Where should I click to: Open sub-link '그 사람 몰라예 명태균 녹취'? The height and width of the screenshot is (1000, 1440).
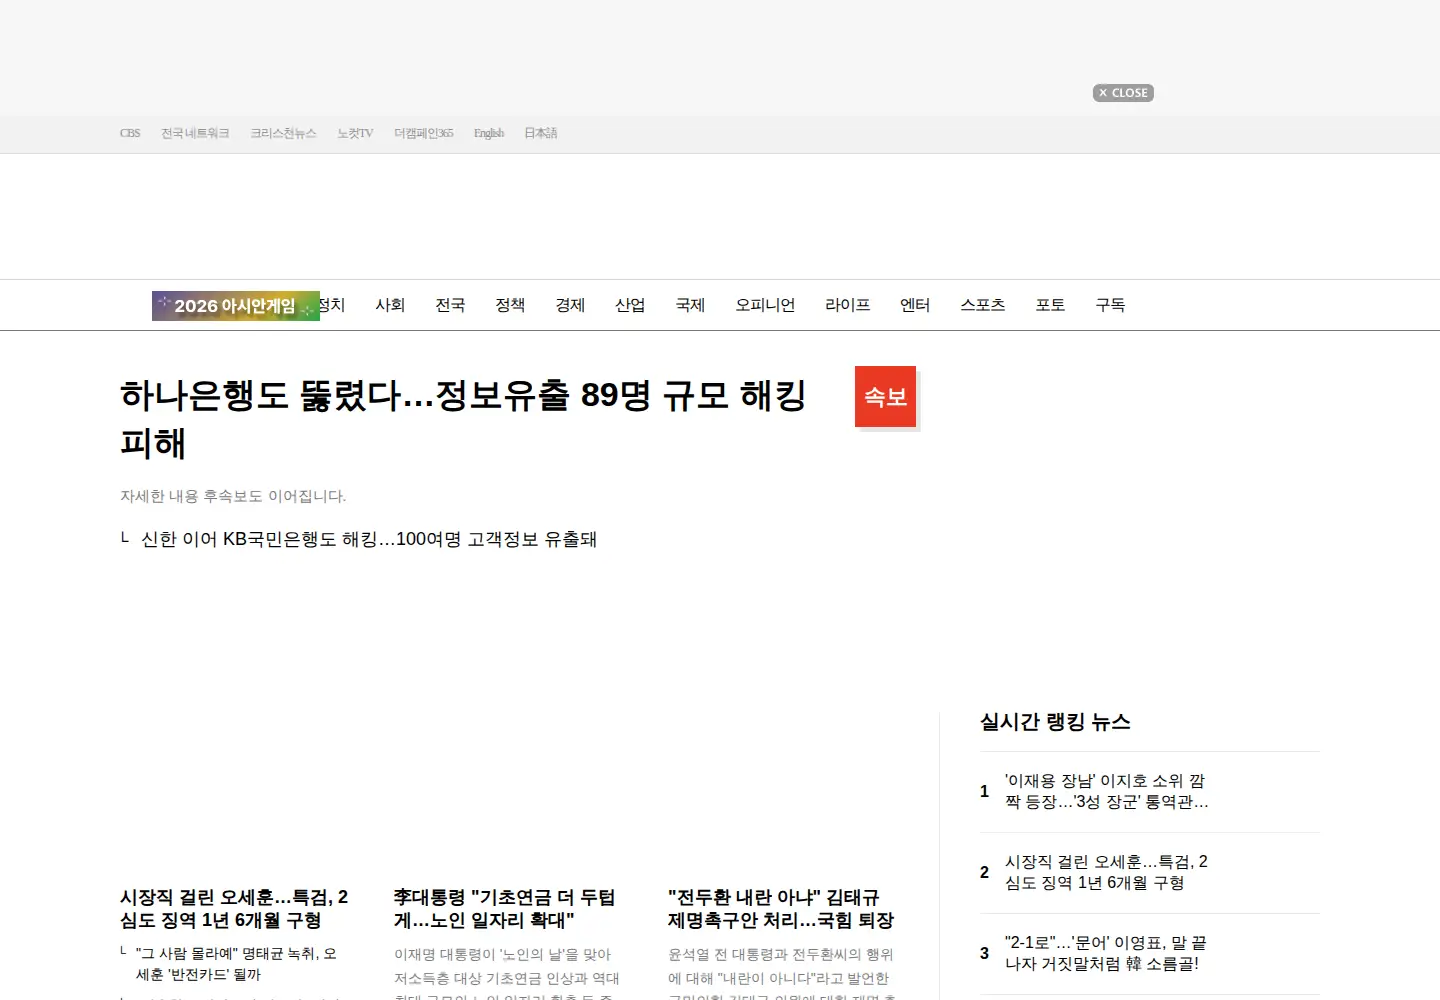coord(236,964)
